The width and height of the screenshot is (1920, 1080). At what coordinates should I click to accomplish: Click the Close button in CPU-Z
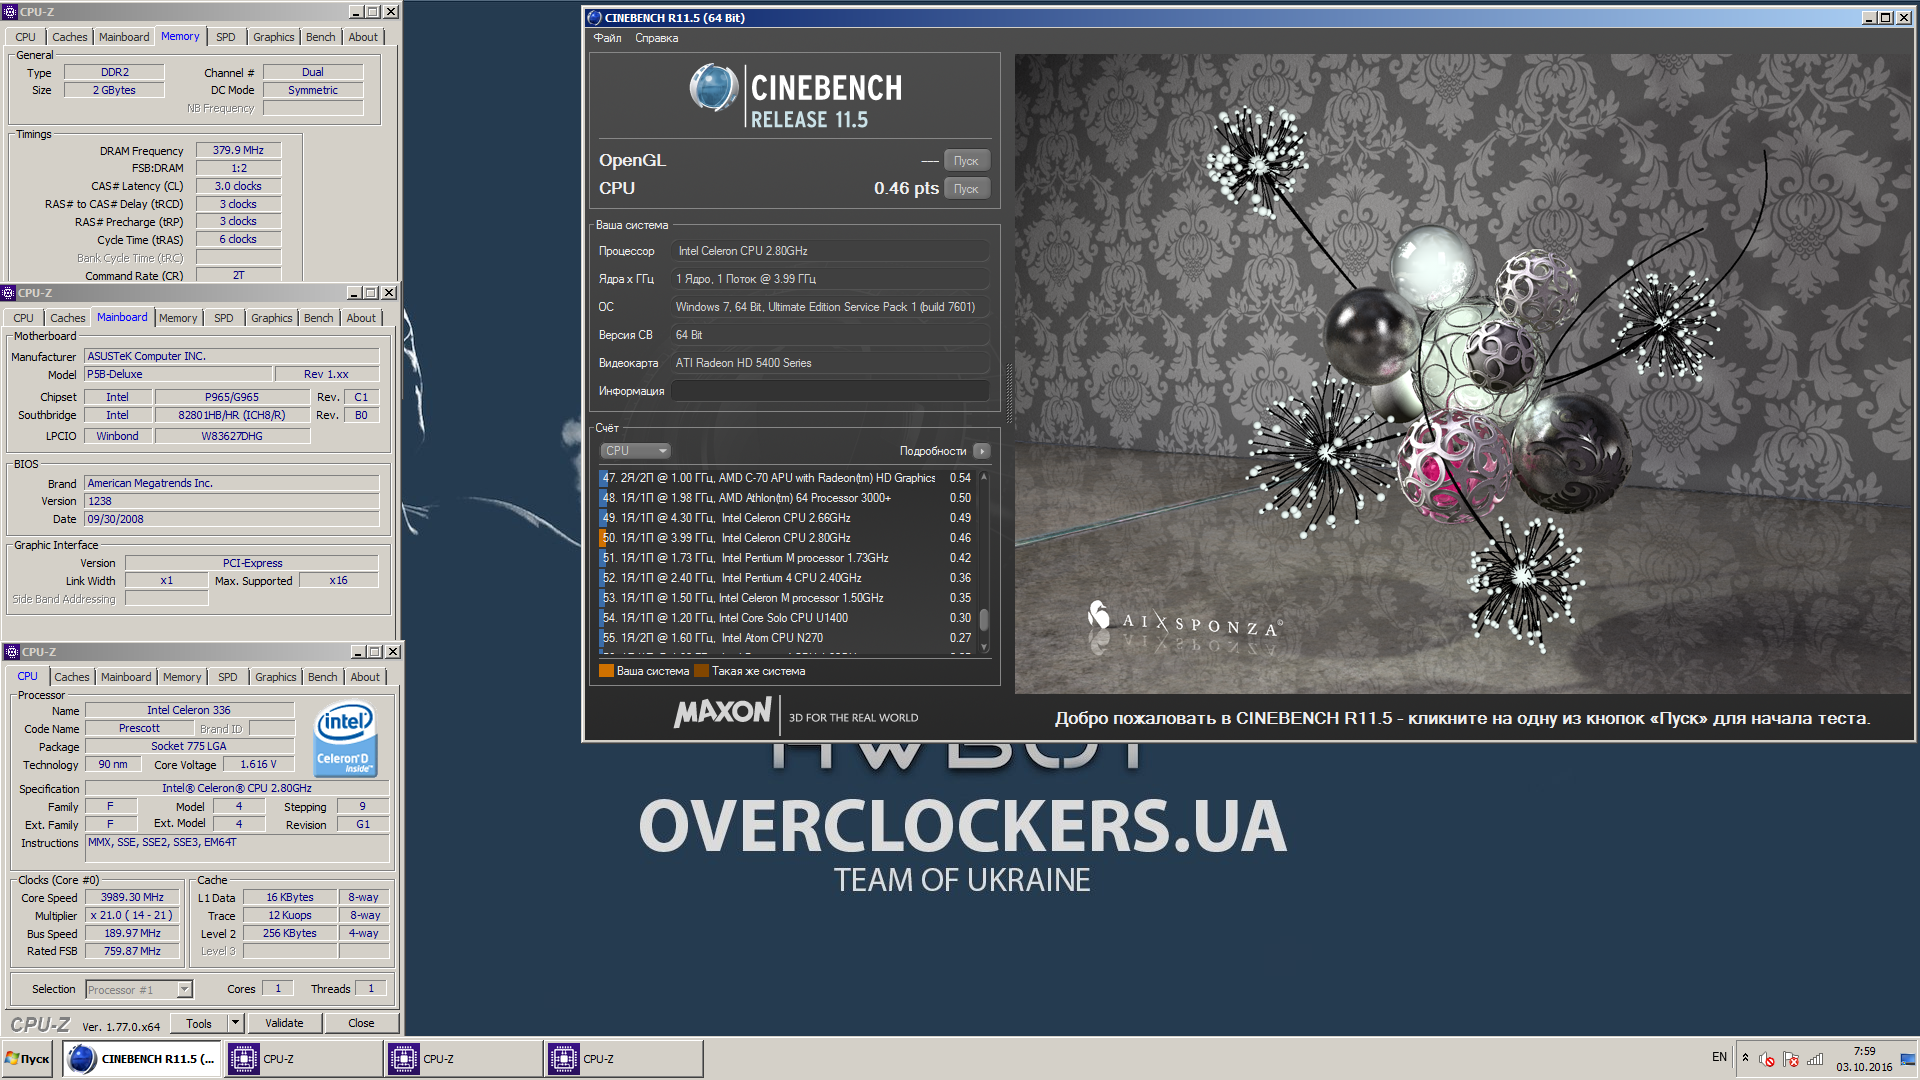click(x=361, y=1023)
